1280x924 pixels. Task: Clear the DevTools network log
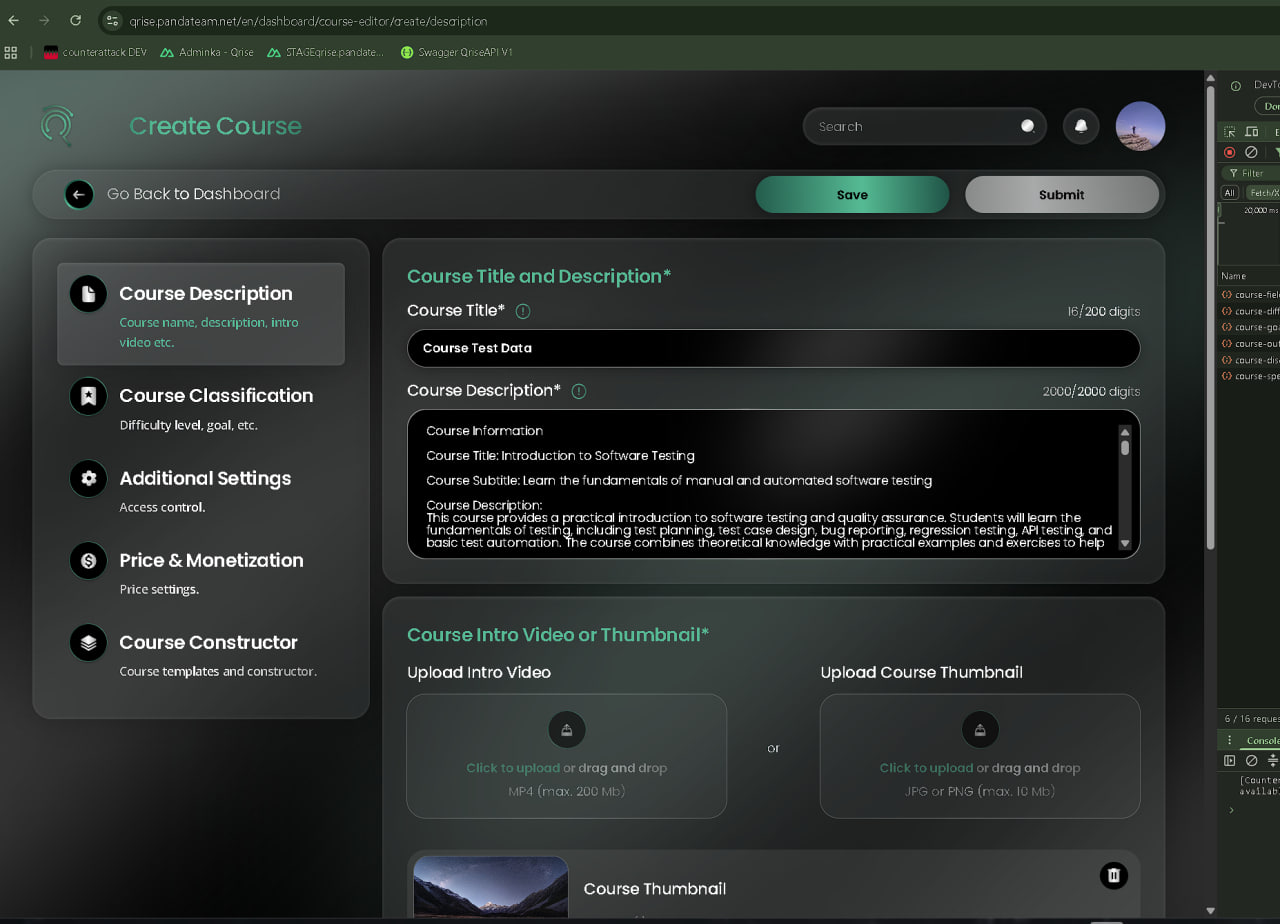tap(1251, 152)
